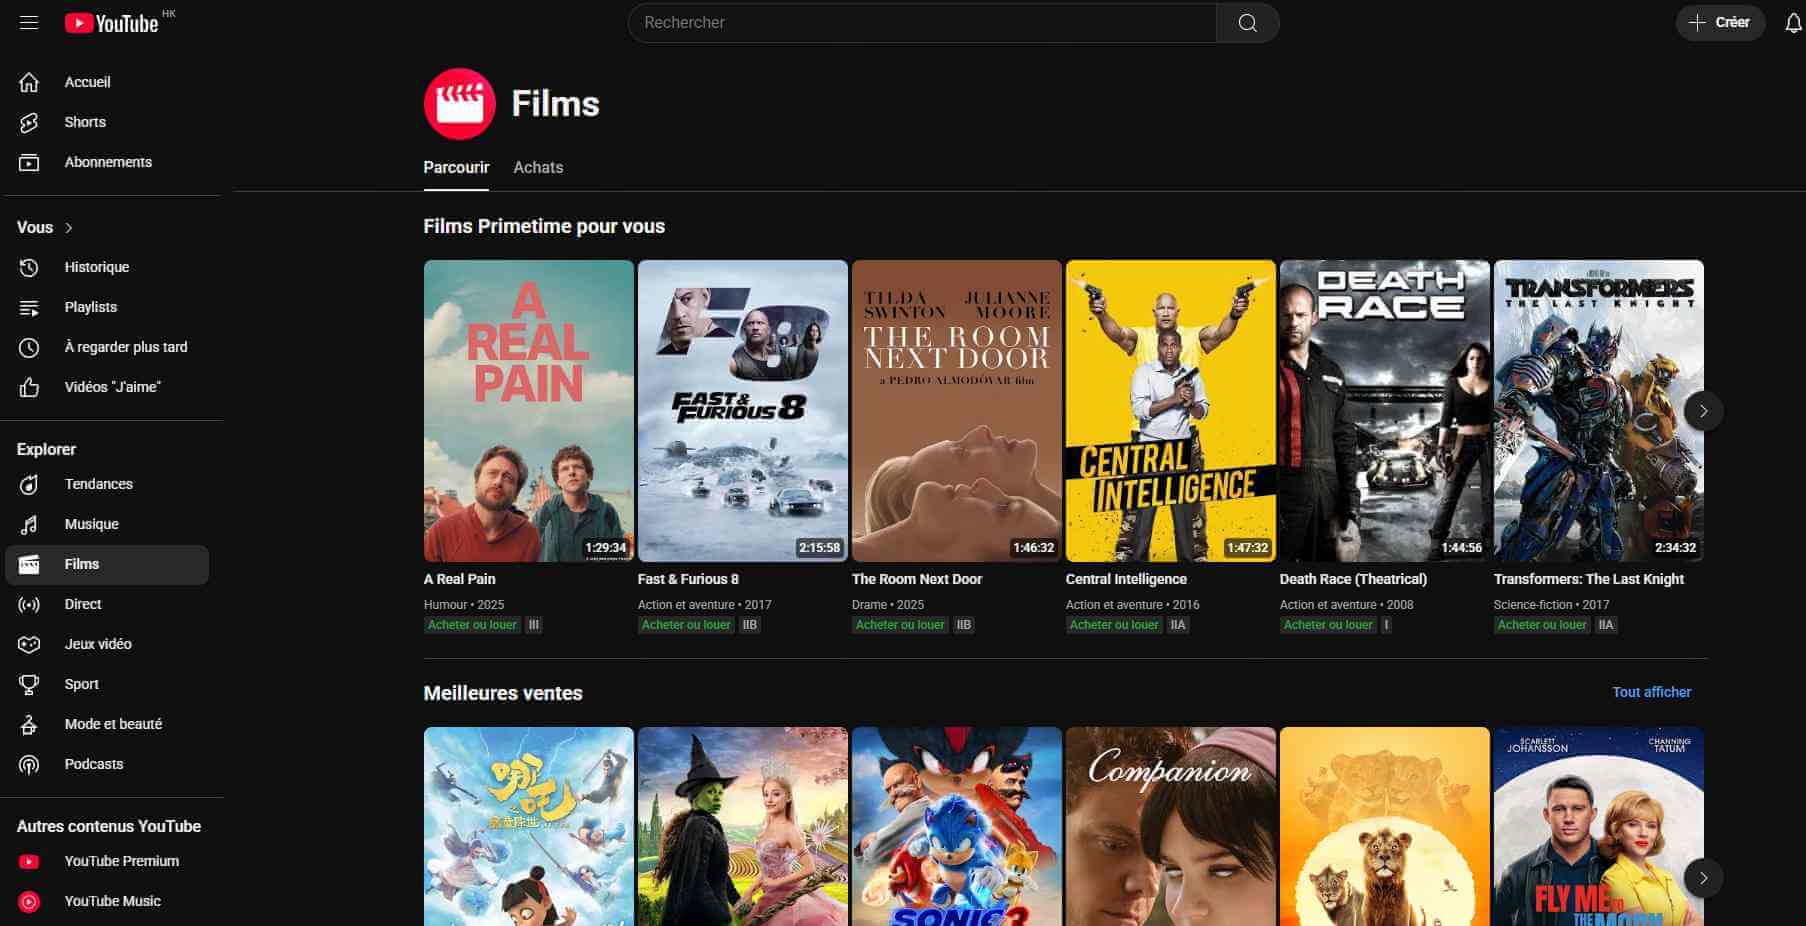Click Acheter ou louer under Transformers
Screen dimensions: 1806x926
tap(1542, 625)
